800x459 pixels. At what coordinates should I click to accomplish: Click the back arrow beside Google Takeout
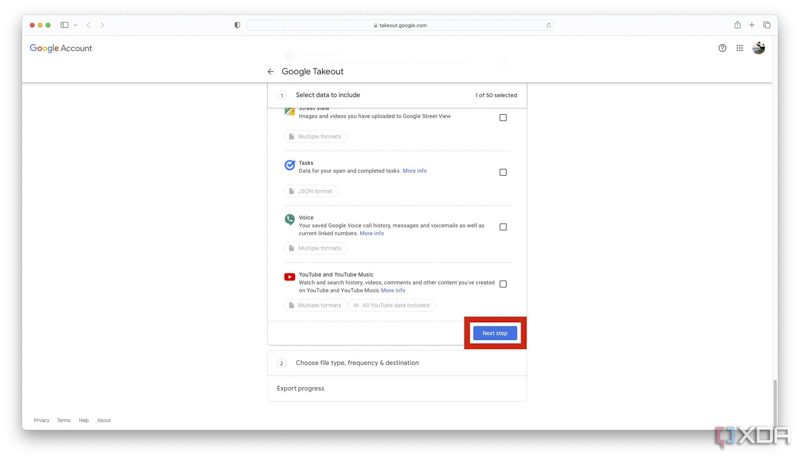coord(270,72)
